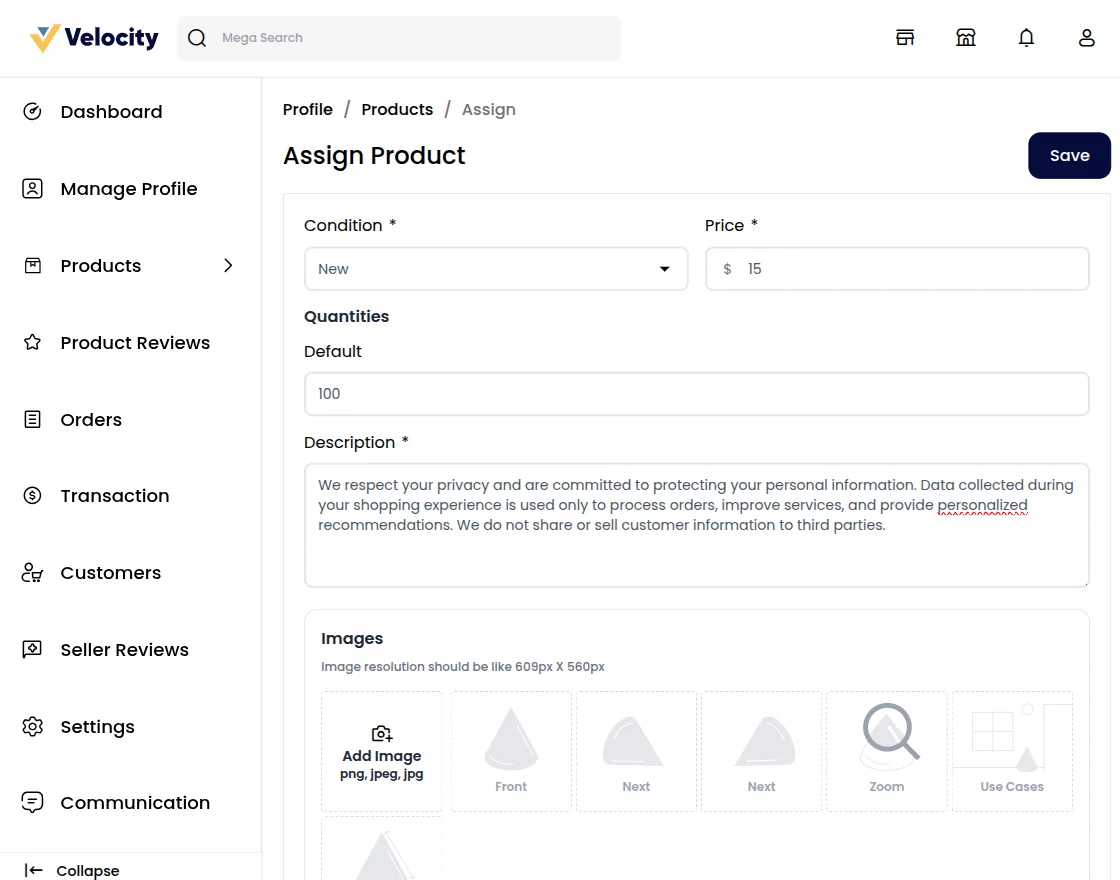Open the storefront icon in the top bar
Image resolution: width=1120 pixels, height=880 pixels.
(x=905, y=37)
